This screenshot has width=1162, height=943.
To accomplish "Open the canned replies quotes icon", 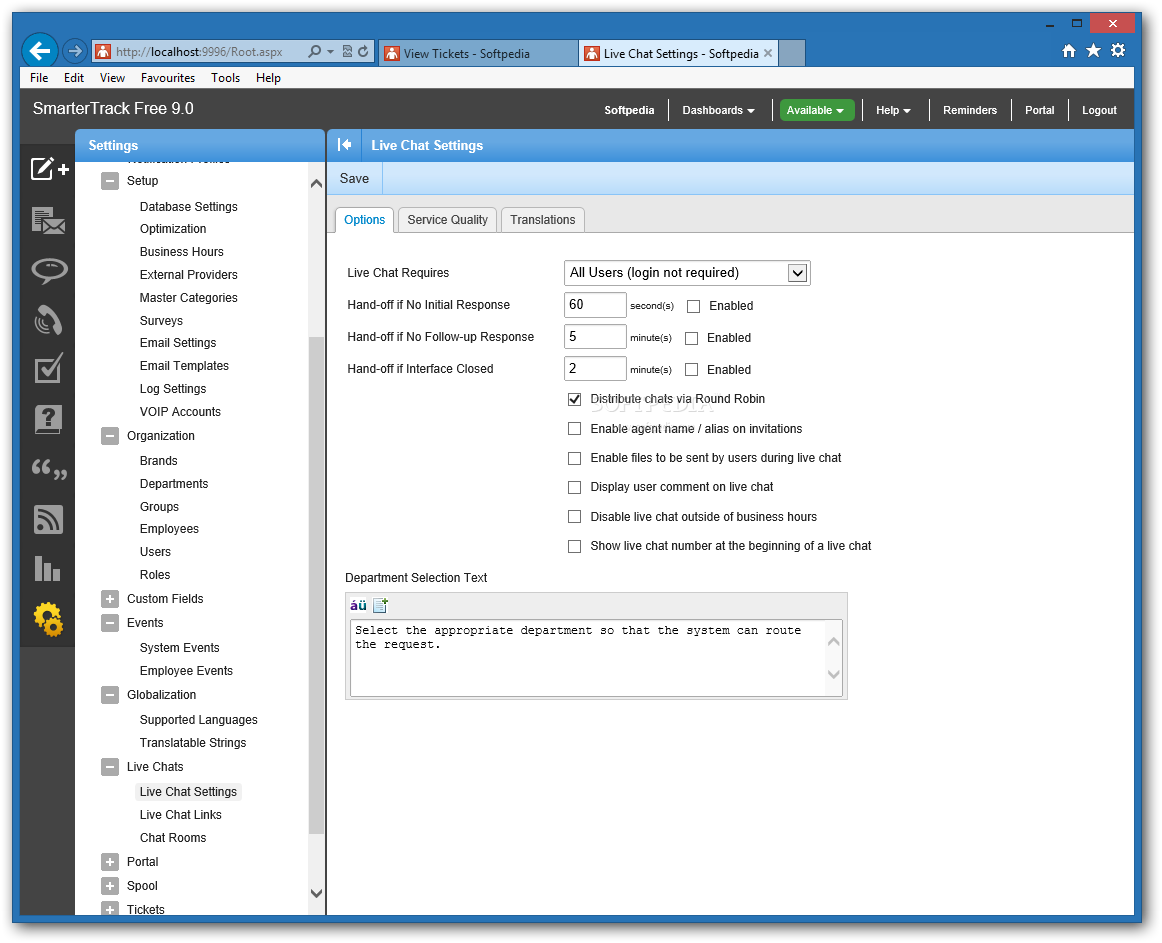I will point(49,469).
